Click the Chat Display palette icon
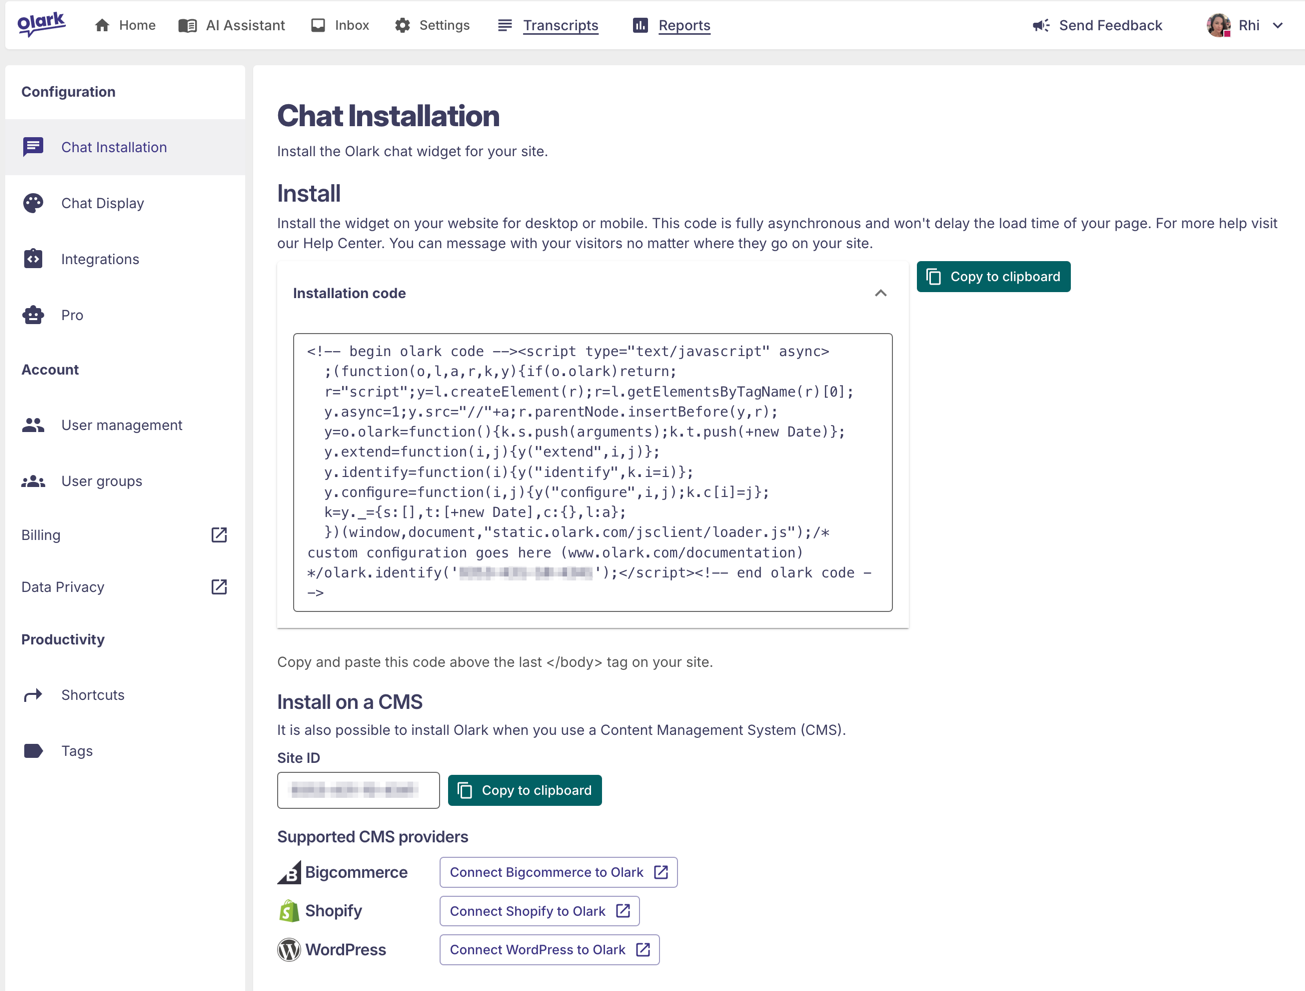The image size is (1305, 991). [33, 203]
